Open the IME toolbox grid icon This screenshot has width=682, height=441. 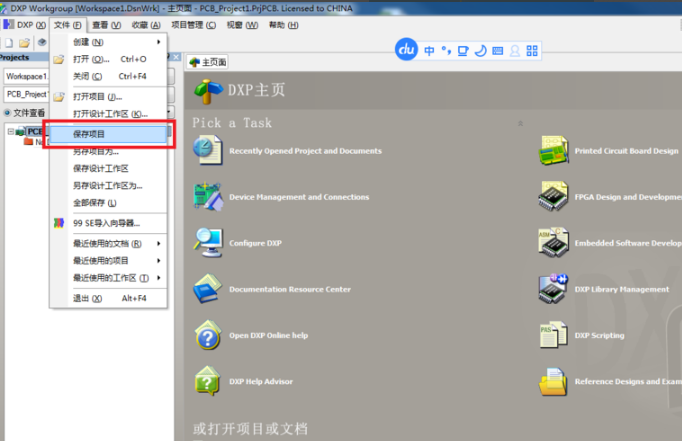coord(532,51)
